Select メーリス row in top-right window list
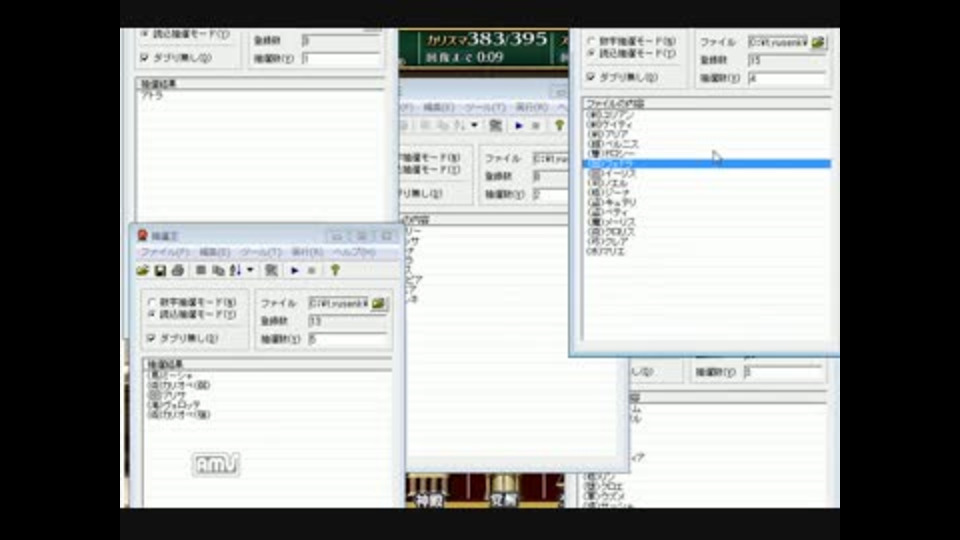Viewport: 960px width, 540px height. pyautogui.click(x=707, y=222)
